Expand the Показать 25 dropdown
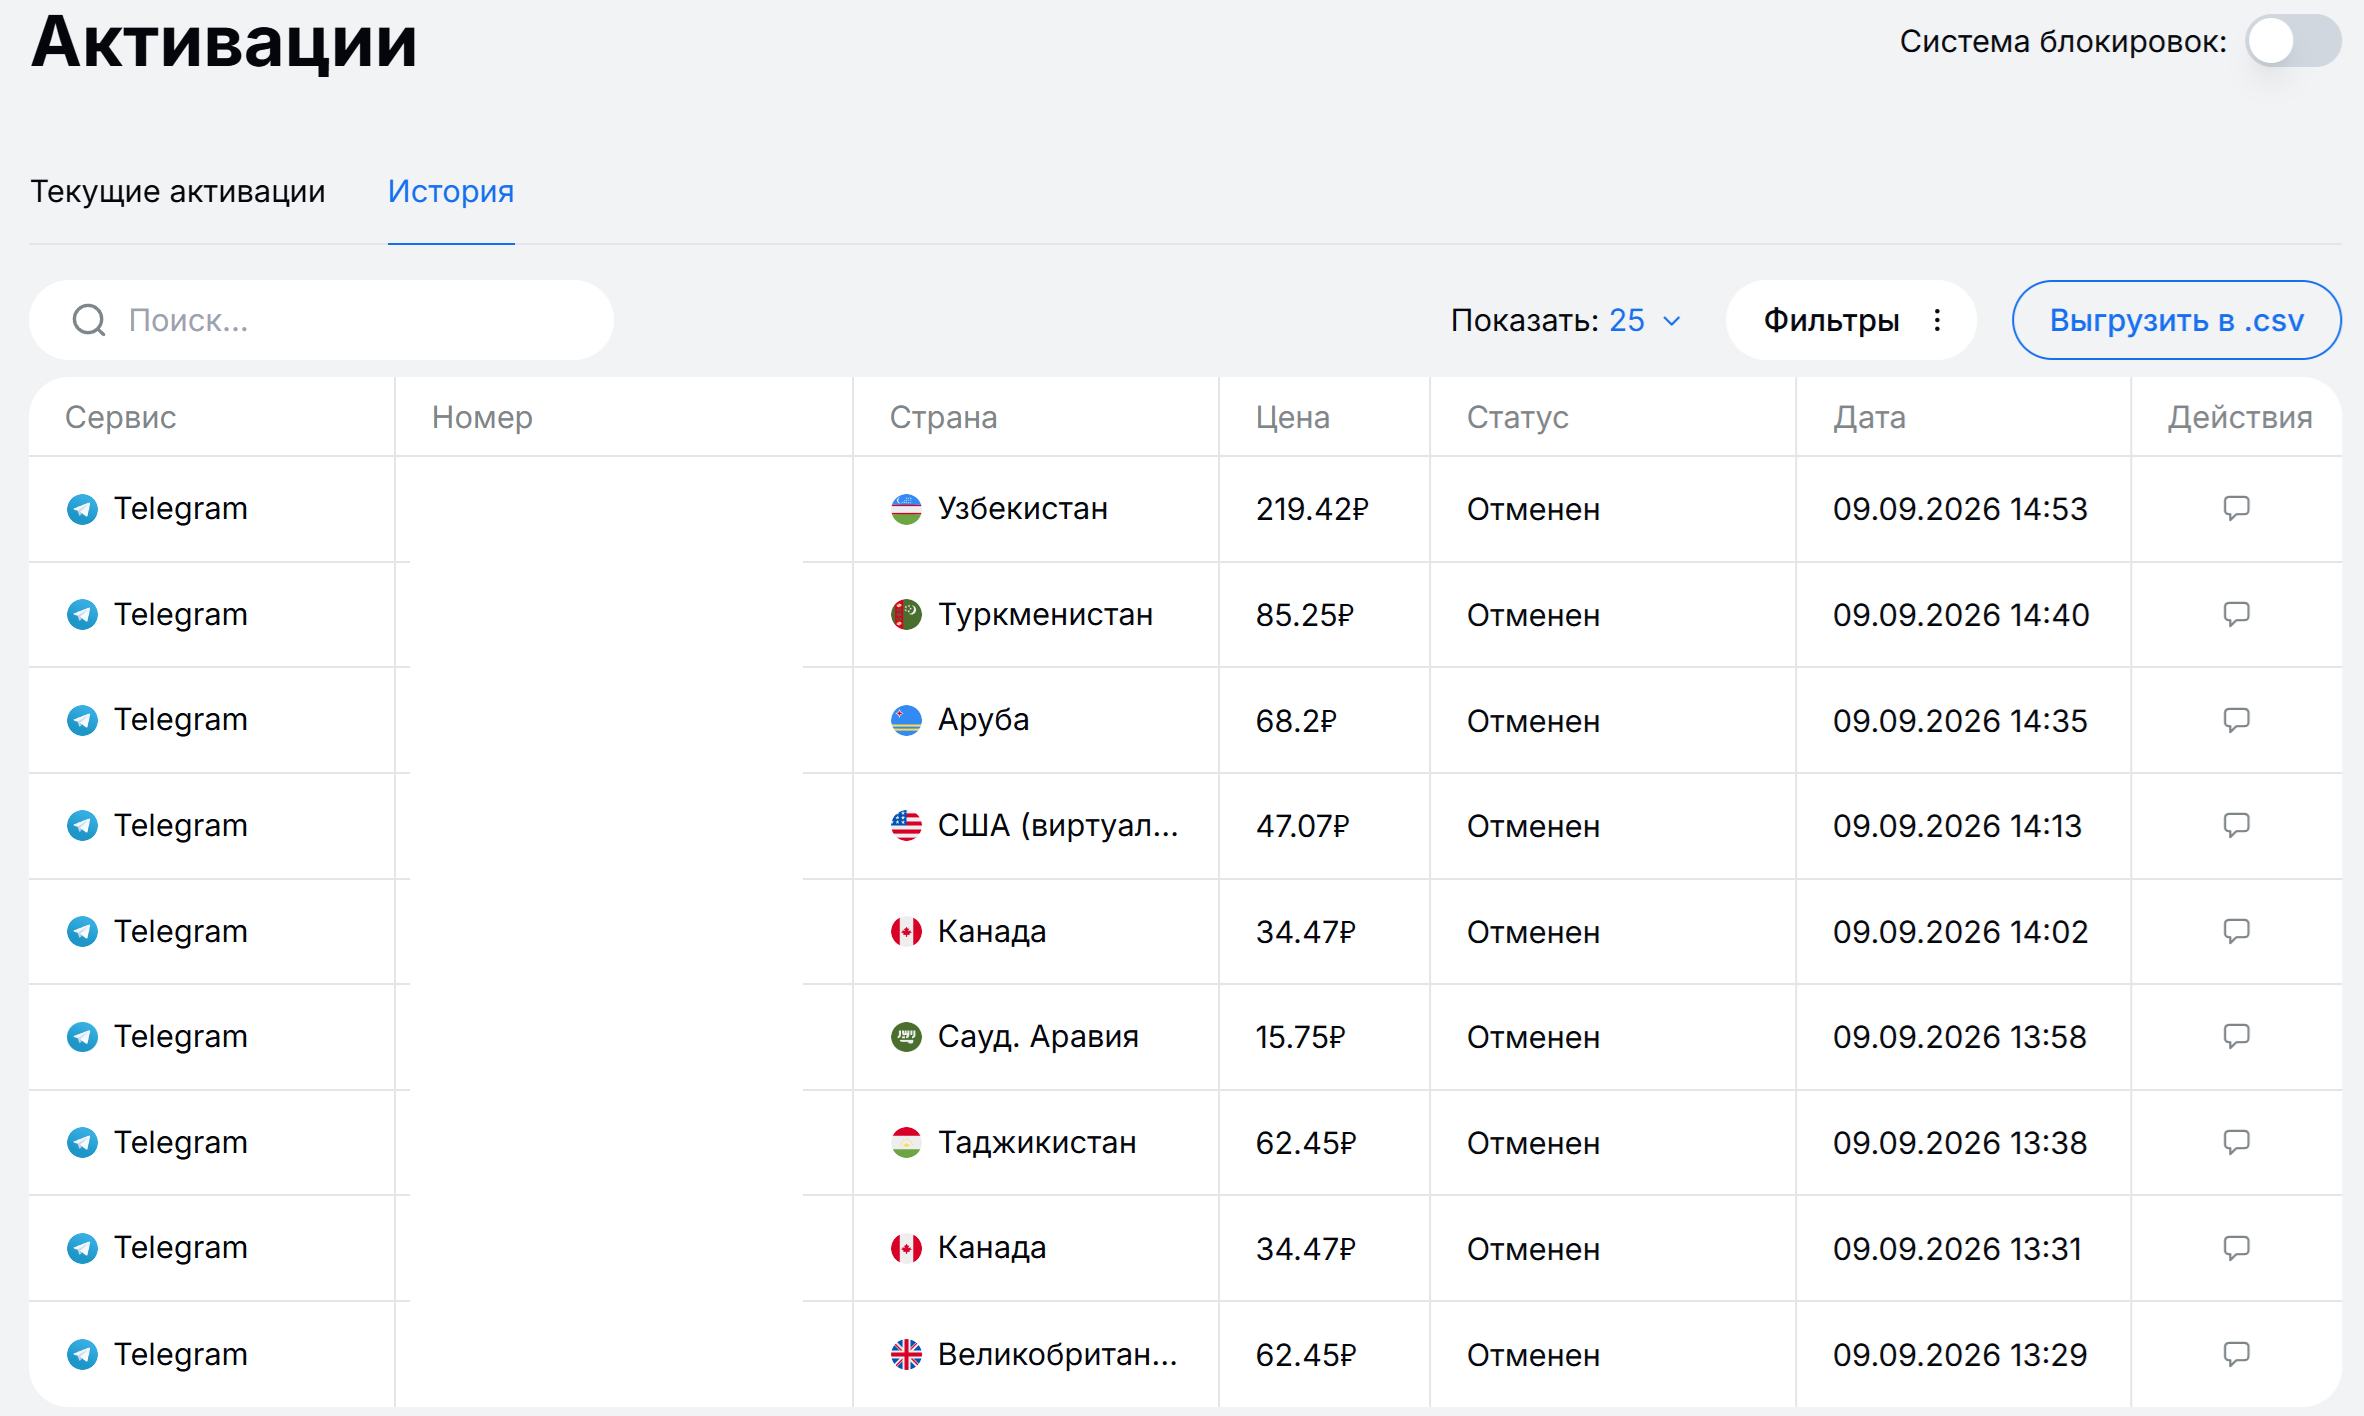 [1566, 320]
